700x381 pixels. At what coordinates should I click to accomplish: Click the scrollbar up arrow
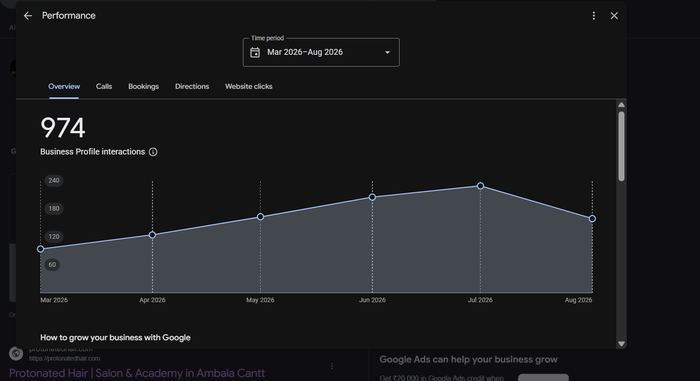(621, 105)
